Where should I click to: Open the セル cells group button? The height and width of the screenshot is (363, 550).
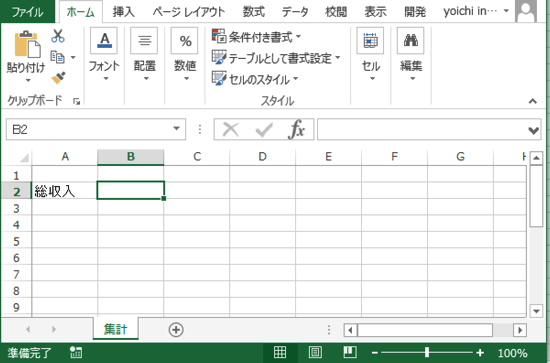(371, 55)
